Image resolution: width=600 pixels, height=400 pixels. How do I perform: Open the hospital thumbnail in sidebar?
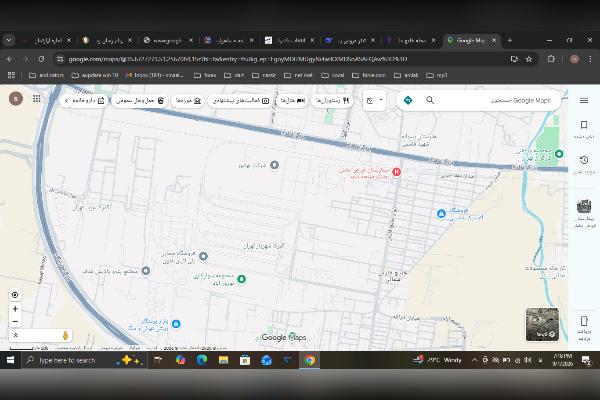coord(584,207)
